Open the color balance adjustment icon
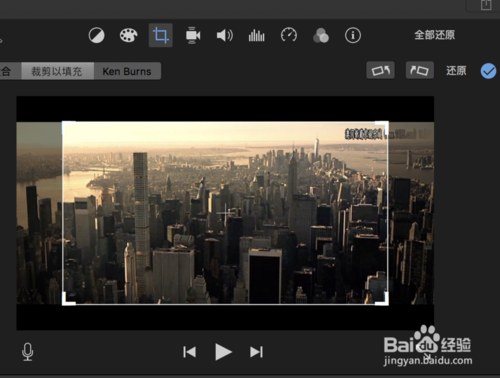The image size is (500, 378). pos(97,35)
